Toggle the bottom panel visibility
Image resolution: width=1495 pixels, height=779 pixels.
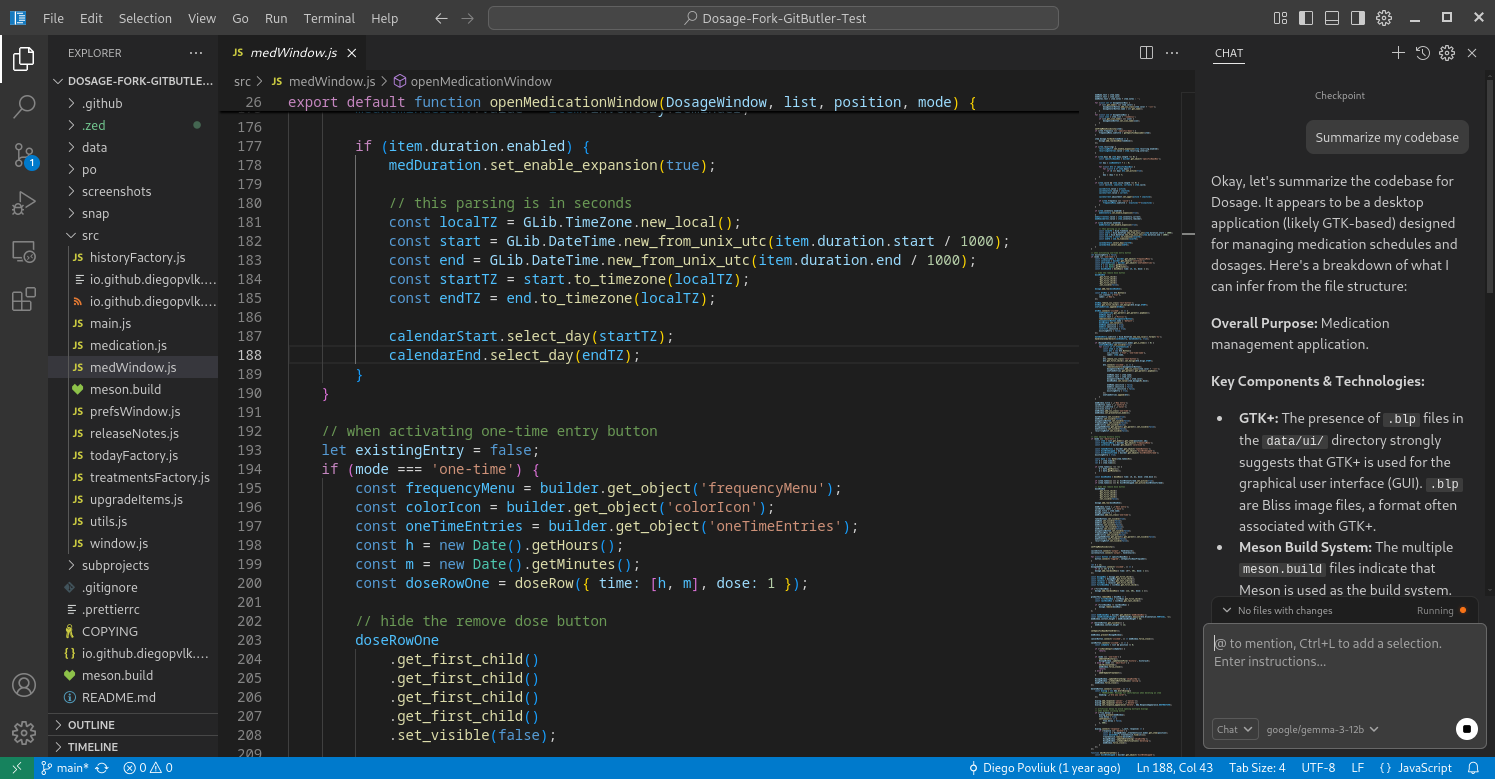tap(1331, 17)
